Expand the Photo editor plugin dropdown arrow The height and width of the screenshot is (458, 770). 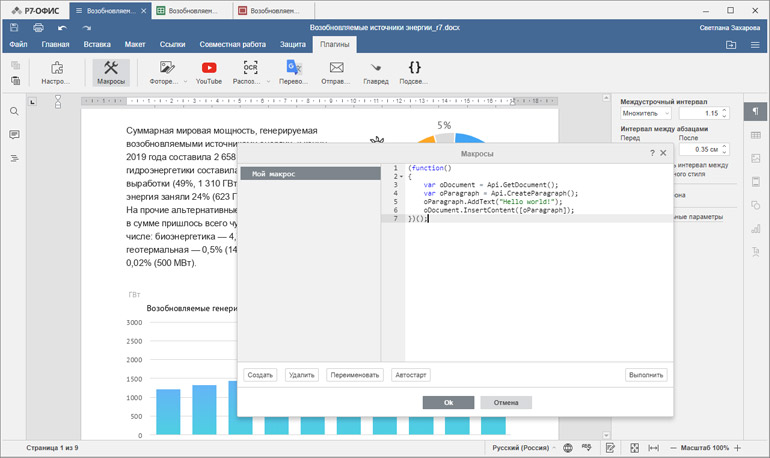[x=185, y=81]
